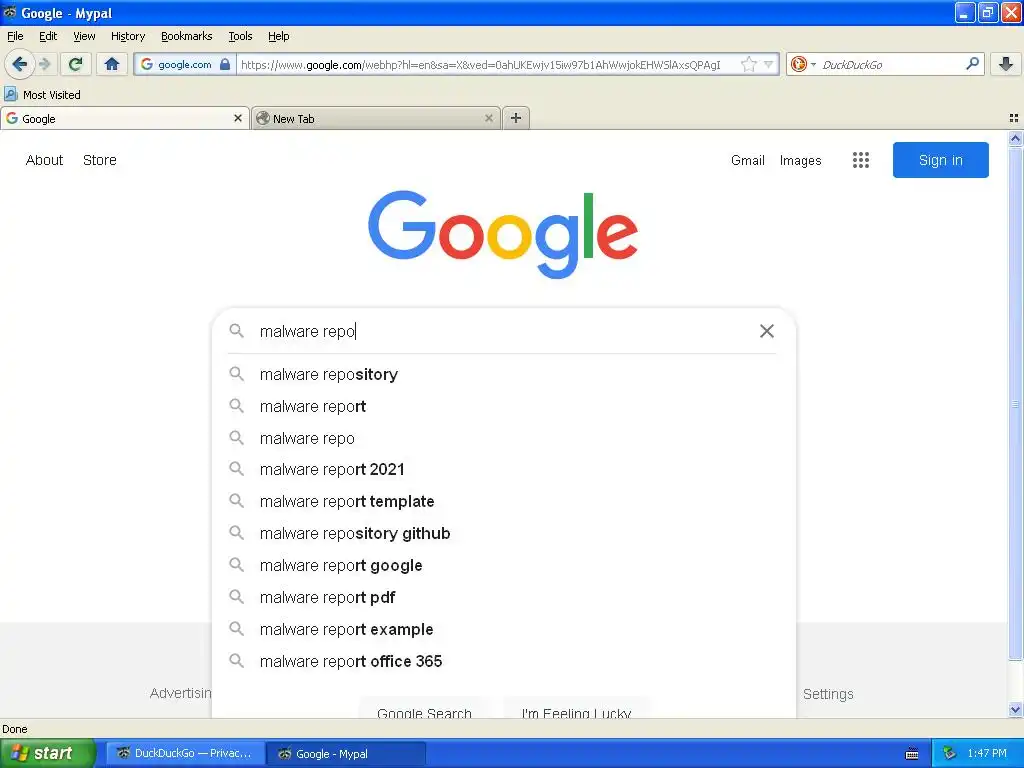The image size is (1024, 768).
Task: Click the Google - Mypal taskbar button
Action: coord(346,753)
